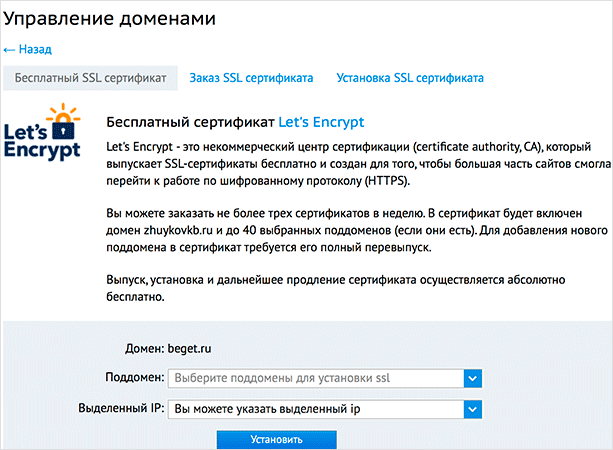Image resolution: width=613 pixels, height=450 pixels.
Task: Click the paragraph starting with Выпуск, установка
Action: (x=335, y=288)
